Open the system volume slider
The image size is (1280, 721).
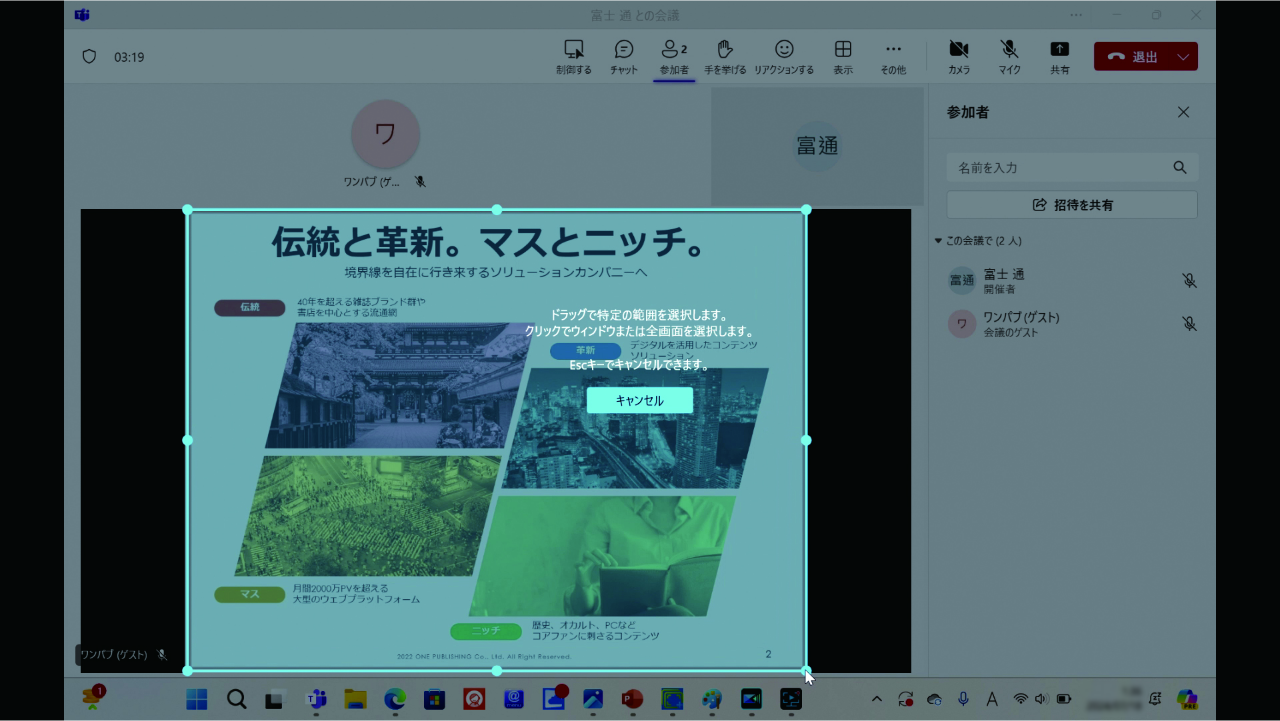coord(1040,700)
